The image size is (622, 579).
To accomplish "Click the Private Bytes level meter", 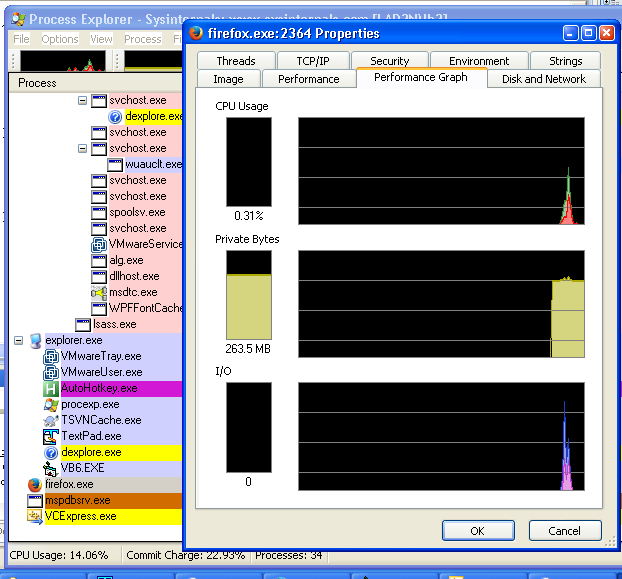I will [x=249, y=295].
